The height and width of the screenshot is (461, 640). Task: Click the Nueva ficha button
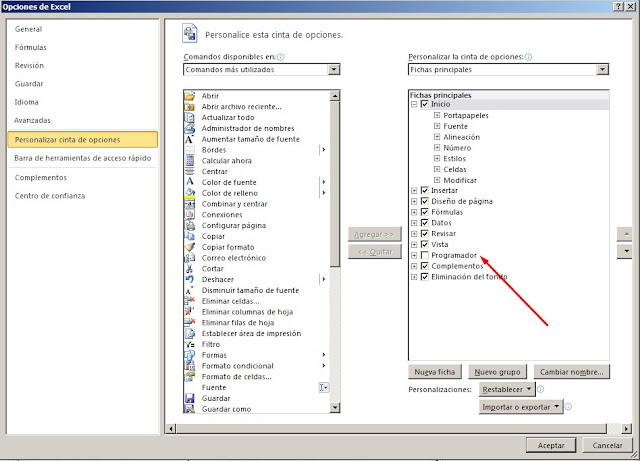point(435,372)
